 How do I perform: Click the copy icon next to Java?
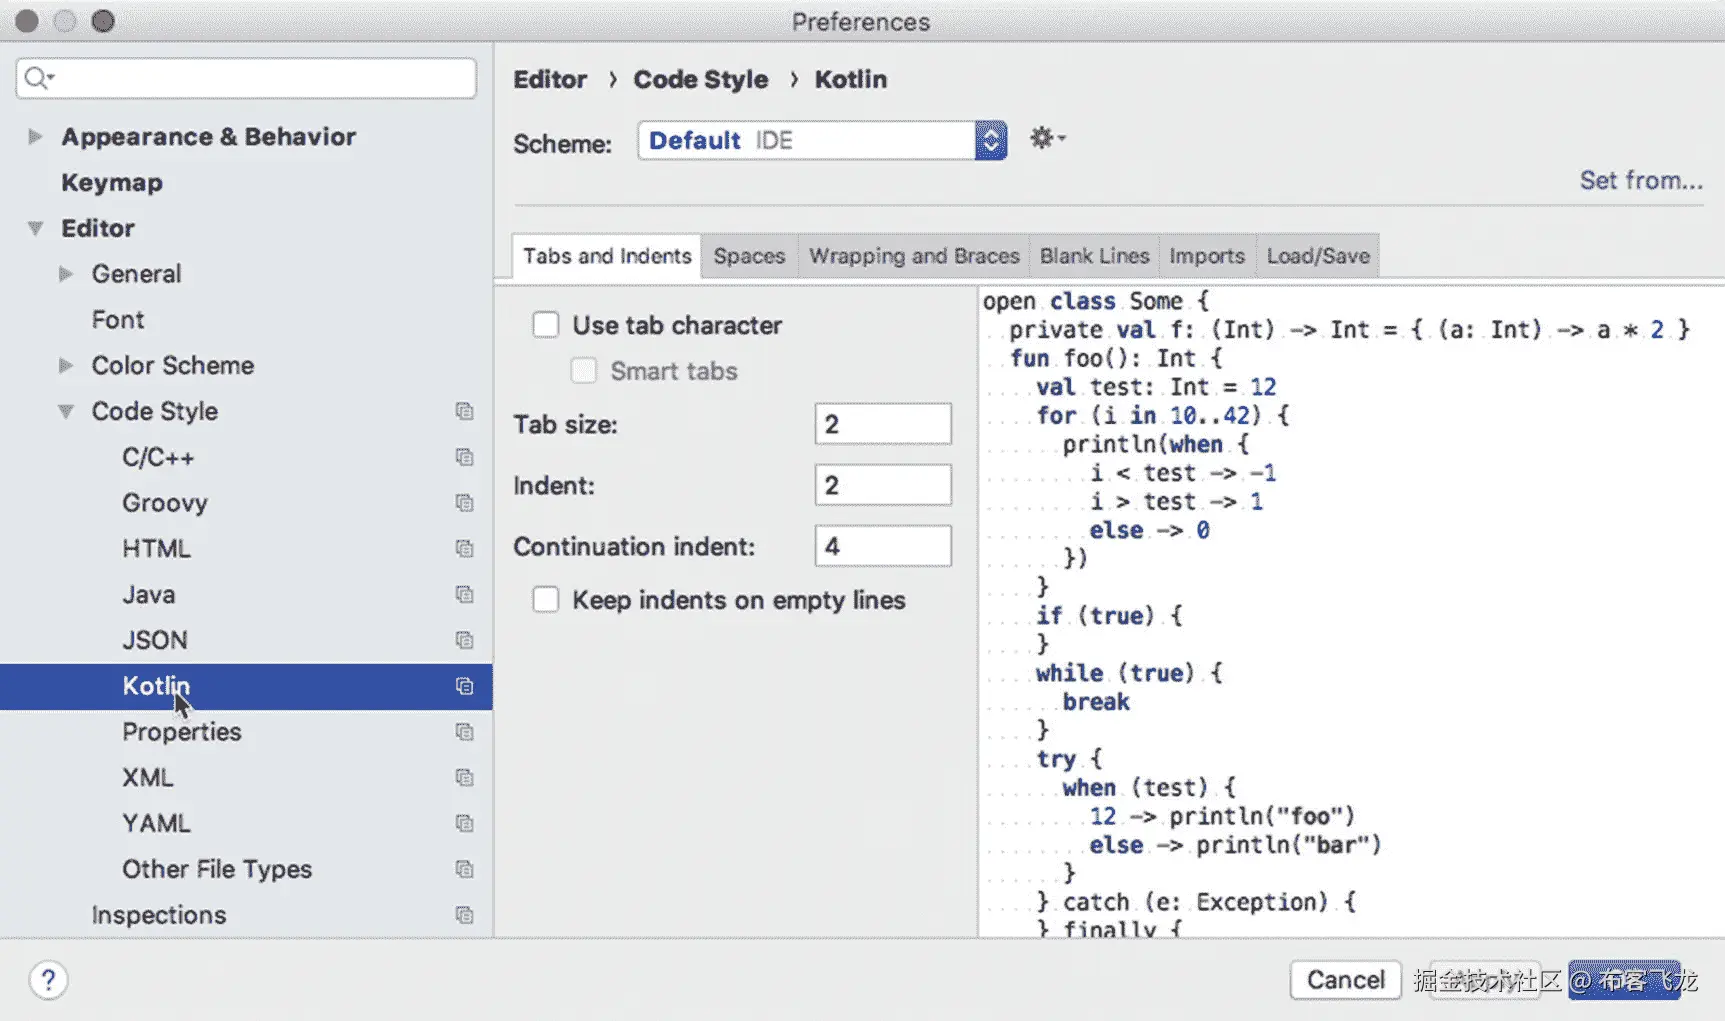click(464, 594)
